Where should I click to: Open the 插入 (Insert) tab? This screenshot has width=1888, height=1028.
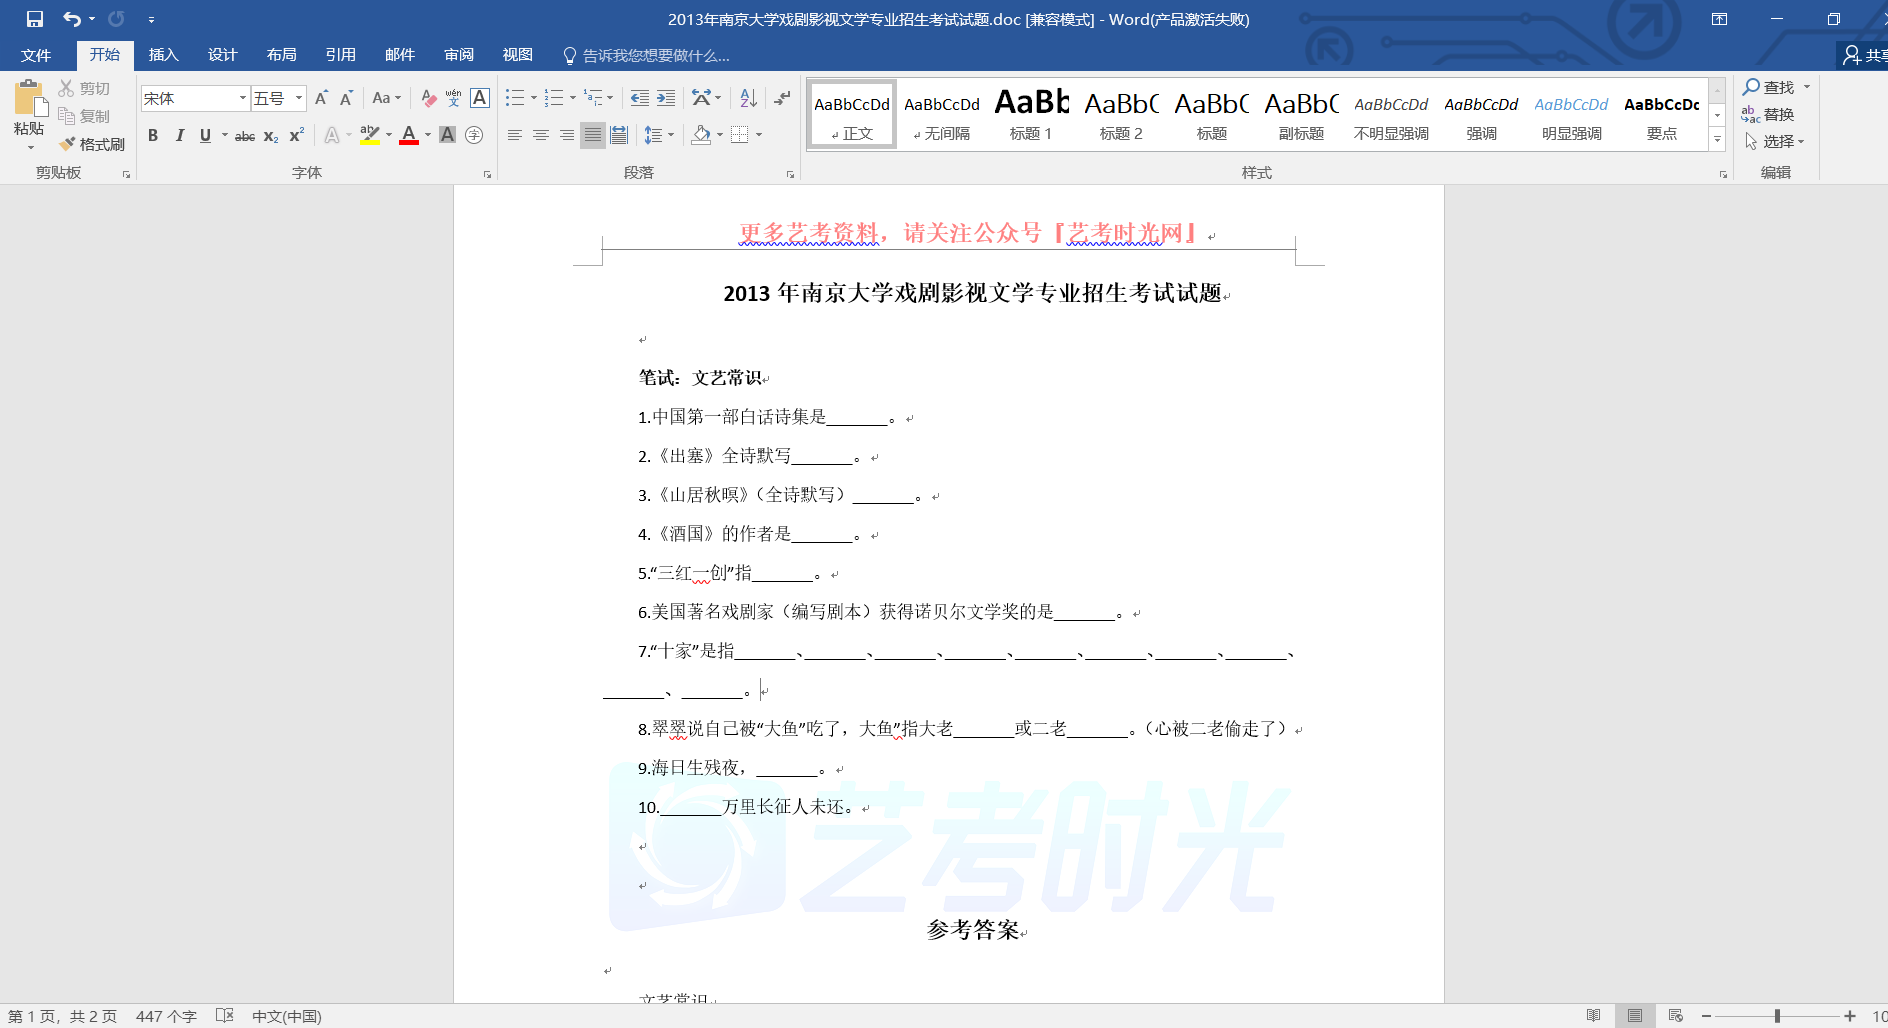(x=163, y=55)
